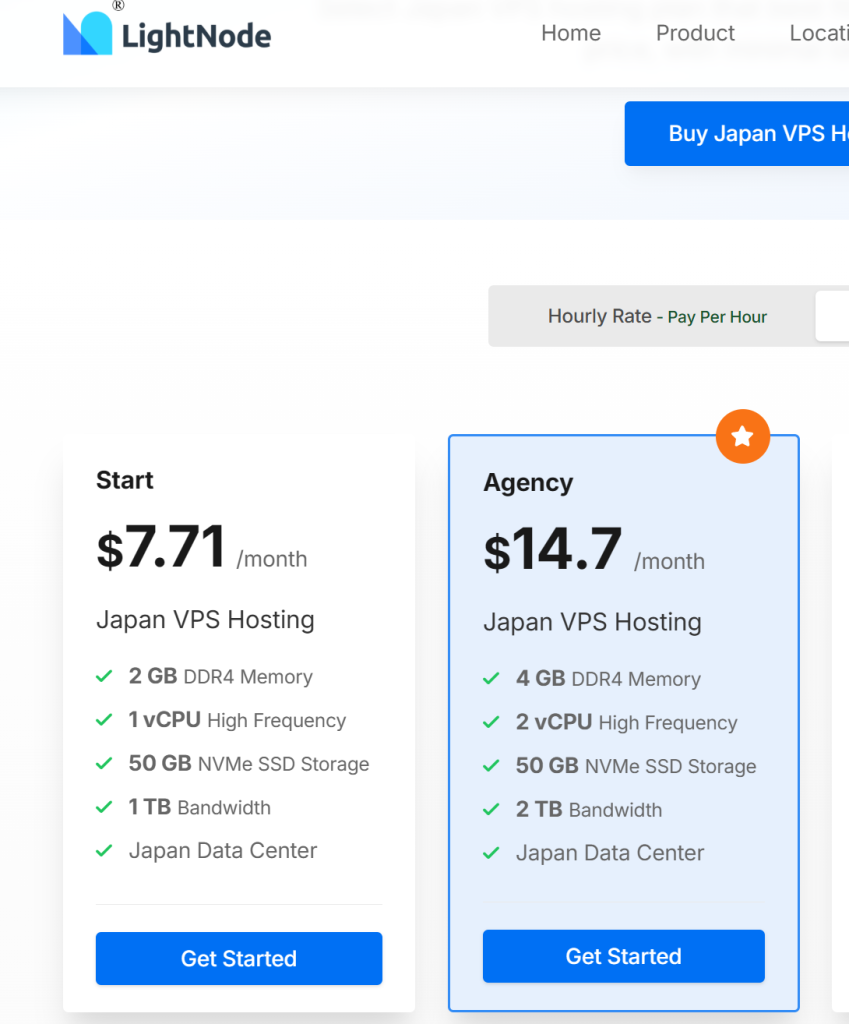Click 50 GB NVMe SSD Storage in Start plan
The height and width of the screenshot is (1024, 849).
coord(249,763)
